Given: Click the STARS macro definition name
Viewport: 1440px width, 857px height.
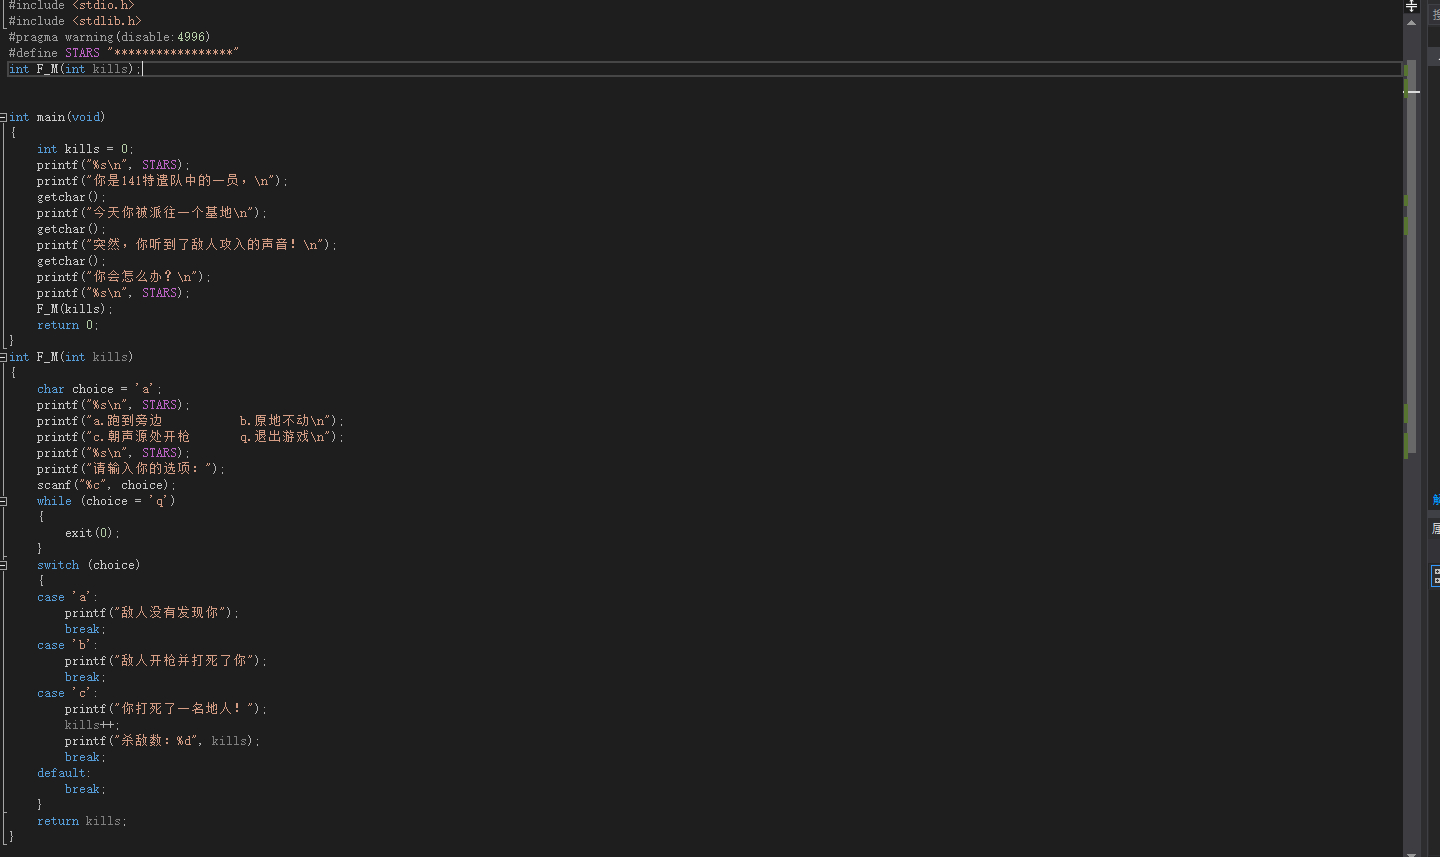Looking at the screenshot, I should click(82, 53).
